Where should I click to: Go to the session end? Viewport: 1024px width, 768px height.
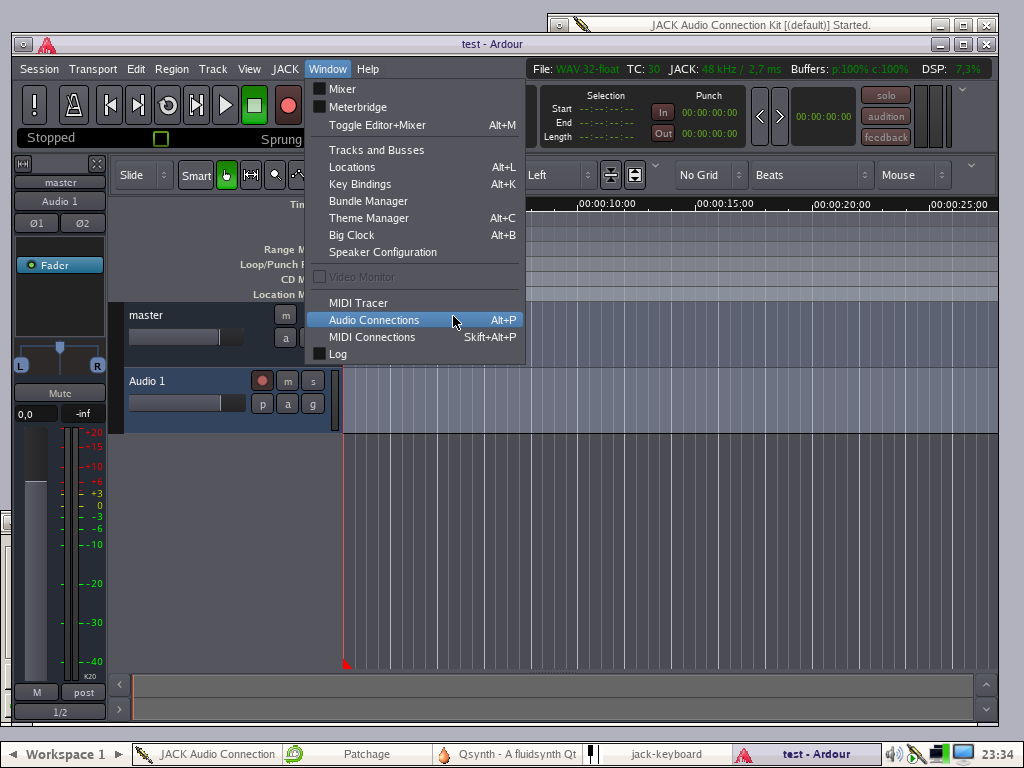138,104
